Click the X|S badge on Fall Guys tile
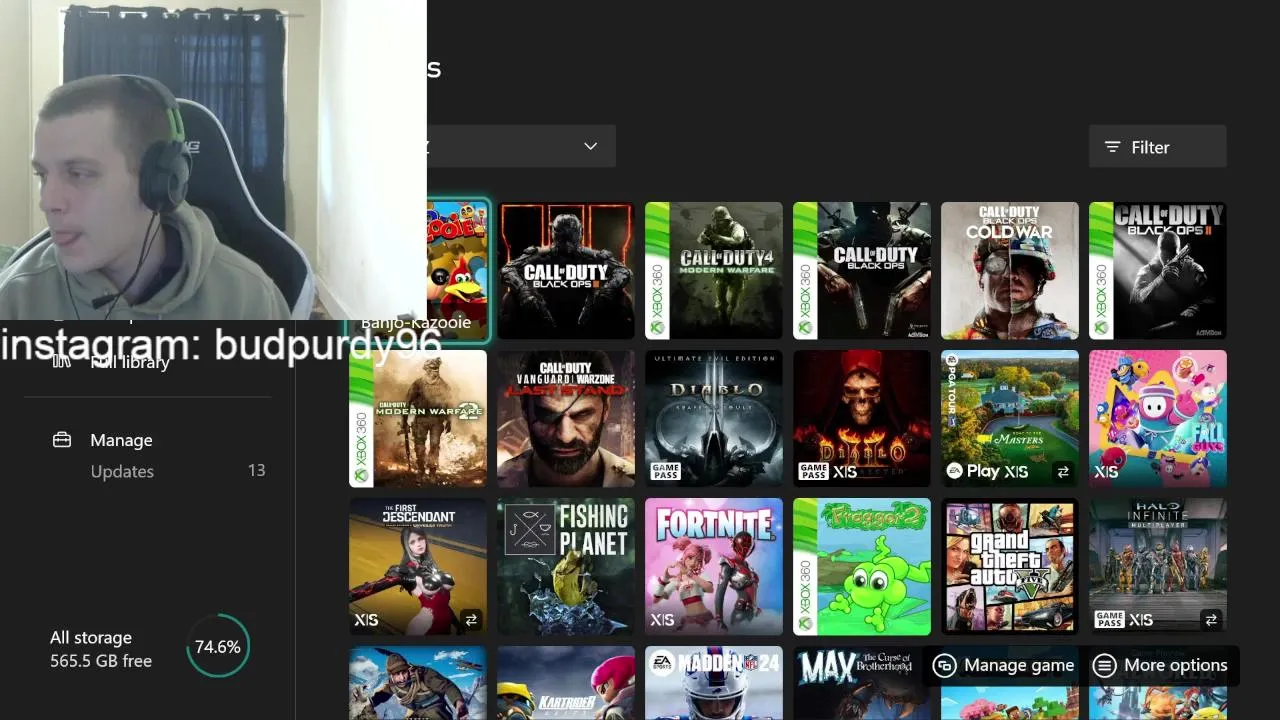This screenshot has width=1280, height=720. [1106, 472]
